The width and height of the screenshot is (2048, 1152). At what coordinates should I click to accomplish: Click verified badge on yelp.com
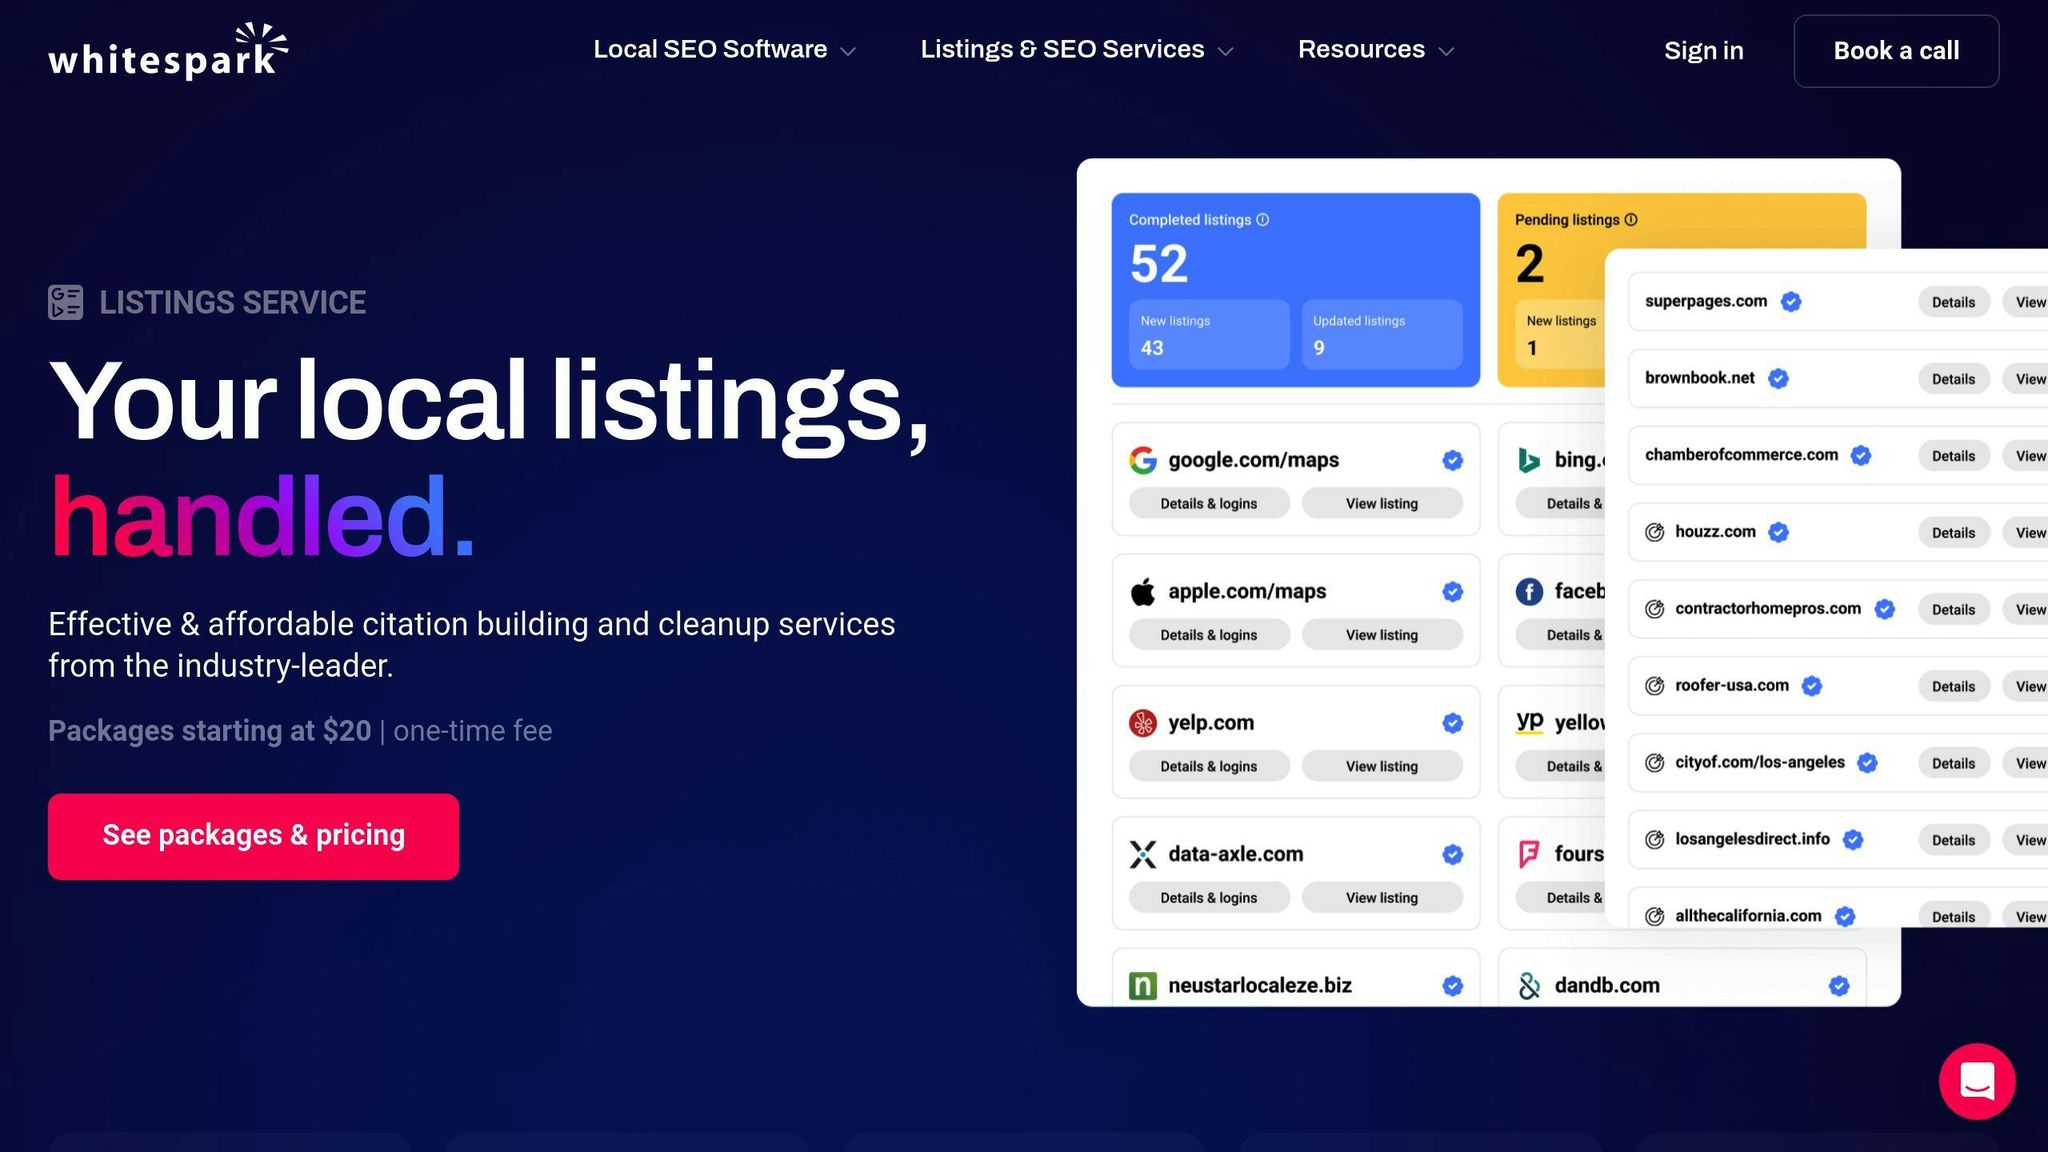(1453, 723)
